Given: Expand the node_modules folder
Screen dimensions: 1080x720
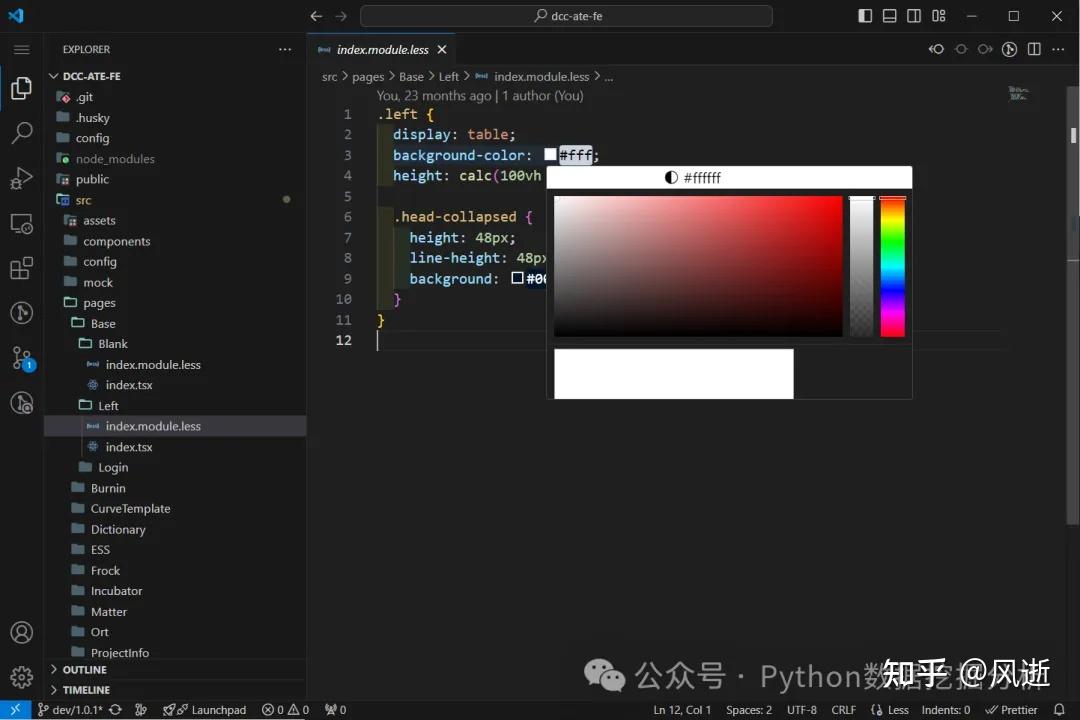Looking at the screenshot, I should click(176, 158).
